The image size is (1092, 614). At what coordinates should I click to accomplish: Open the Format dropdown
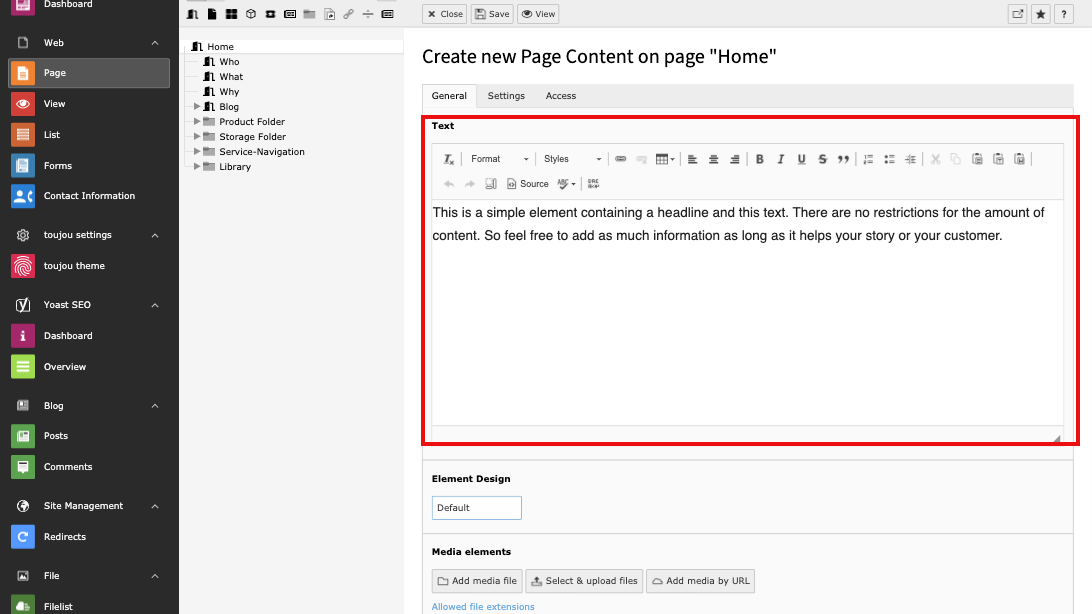(499, 159)
